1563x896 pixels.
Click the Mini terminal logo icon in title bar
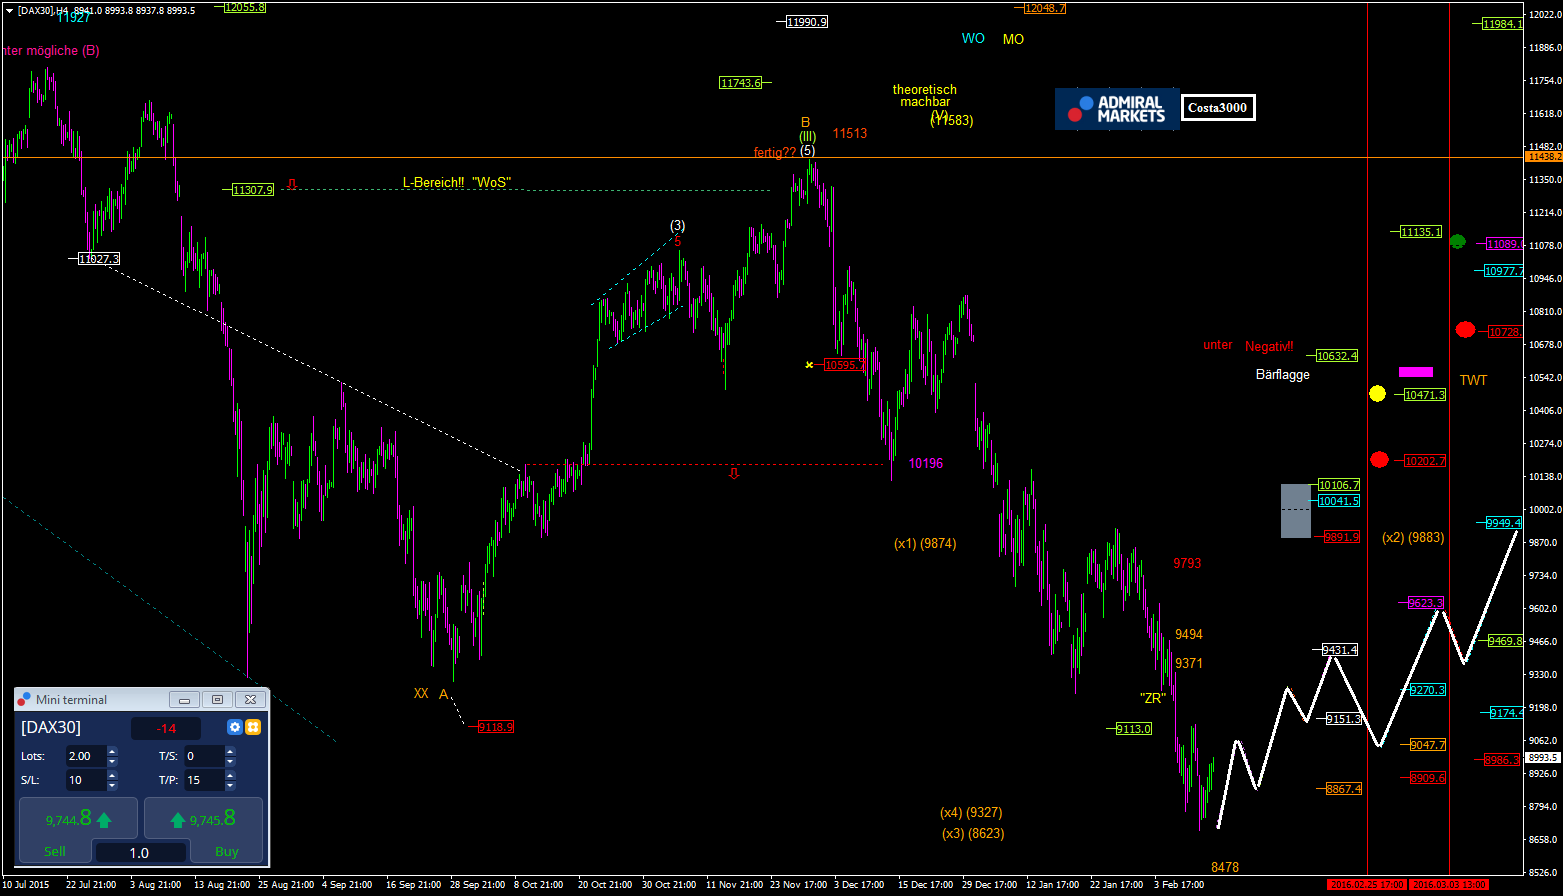tap(25, 699)
